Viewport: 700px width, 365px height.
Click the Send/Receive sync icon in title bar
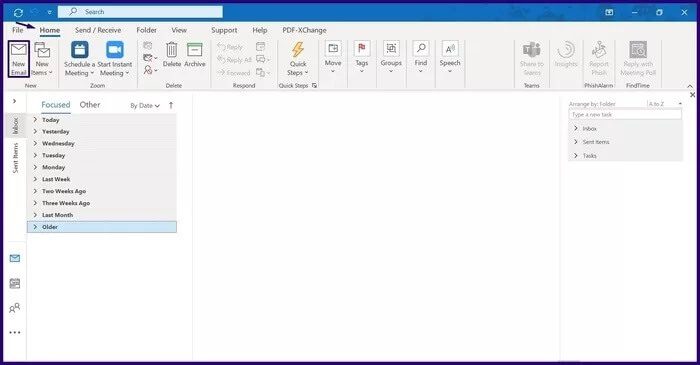pos(18,12)
